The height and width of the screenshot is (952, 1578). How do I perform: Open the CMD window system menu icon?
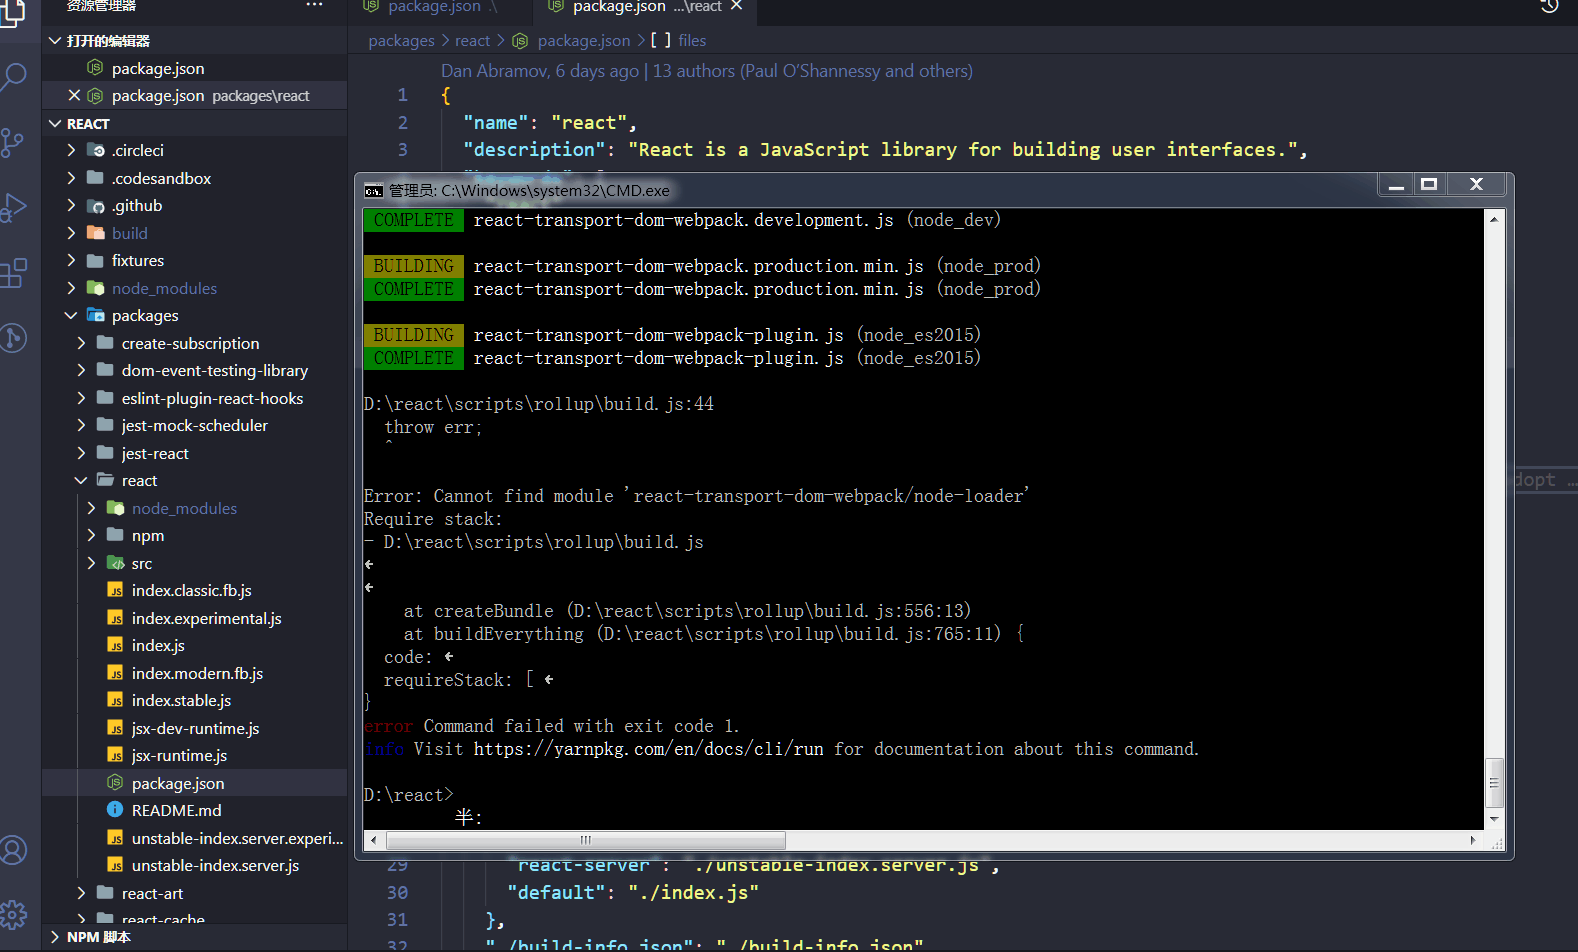(374, 190)
